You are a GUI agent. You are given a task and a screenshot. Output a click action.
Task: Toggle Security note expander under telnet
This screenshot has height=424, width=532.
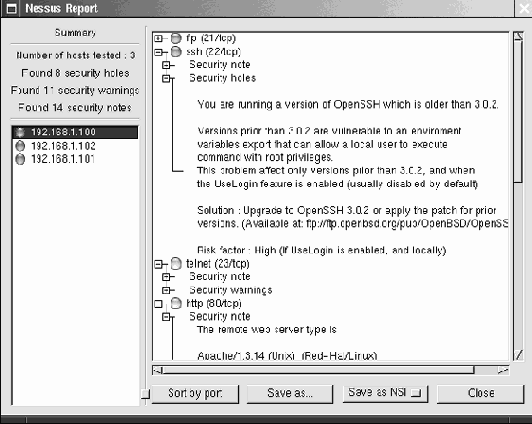166,277
